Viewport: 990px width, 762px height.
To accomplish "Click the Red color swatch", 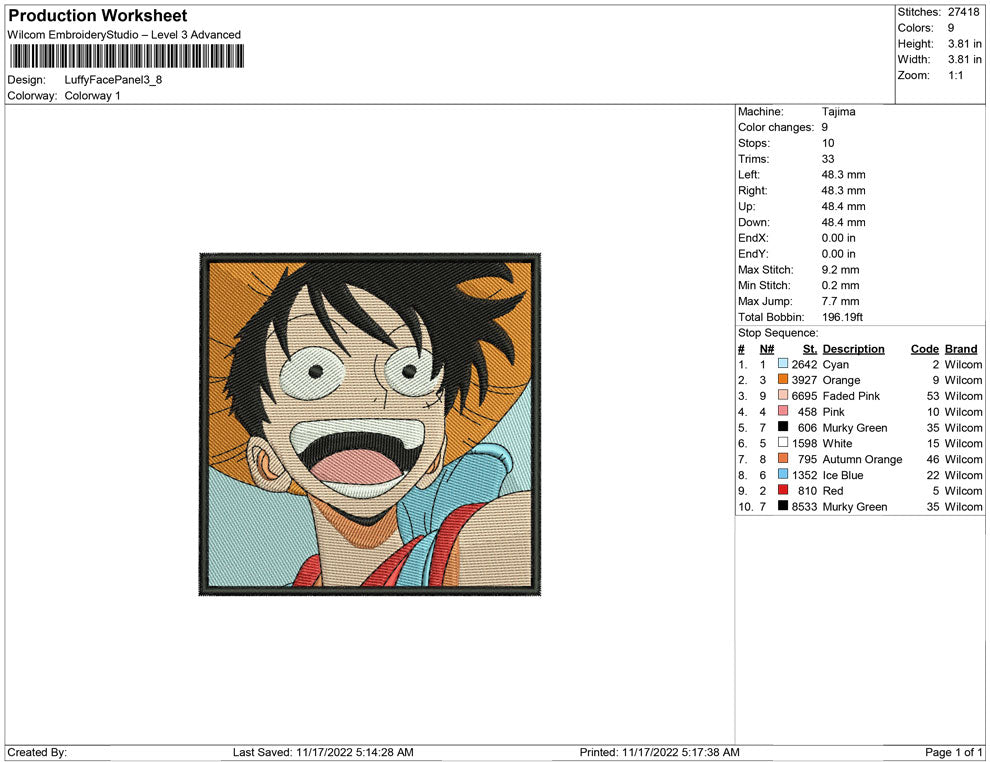I will point(783,490).
